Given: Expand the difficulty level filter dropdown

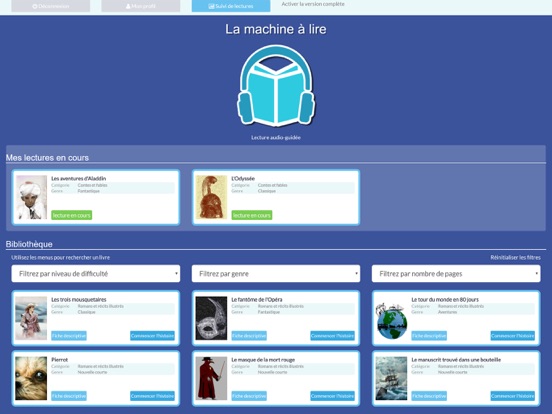Looking at the screenshot, I should [96, 274].
